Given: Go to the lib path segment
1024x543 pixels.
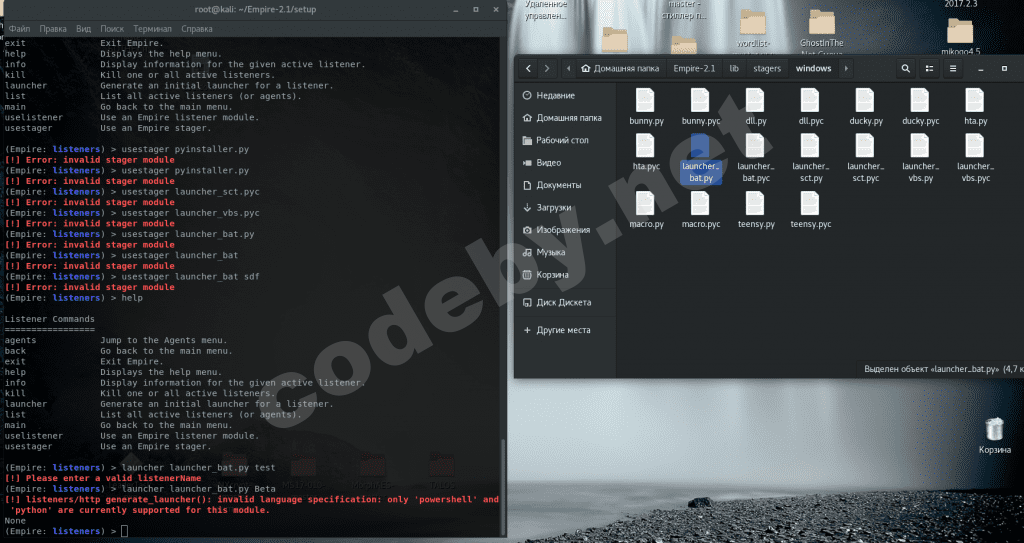Looking at the screenshot, I should pos(734,68).
